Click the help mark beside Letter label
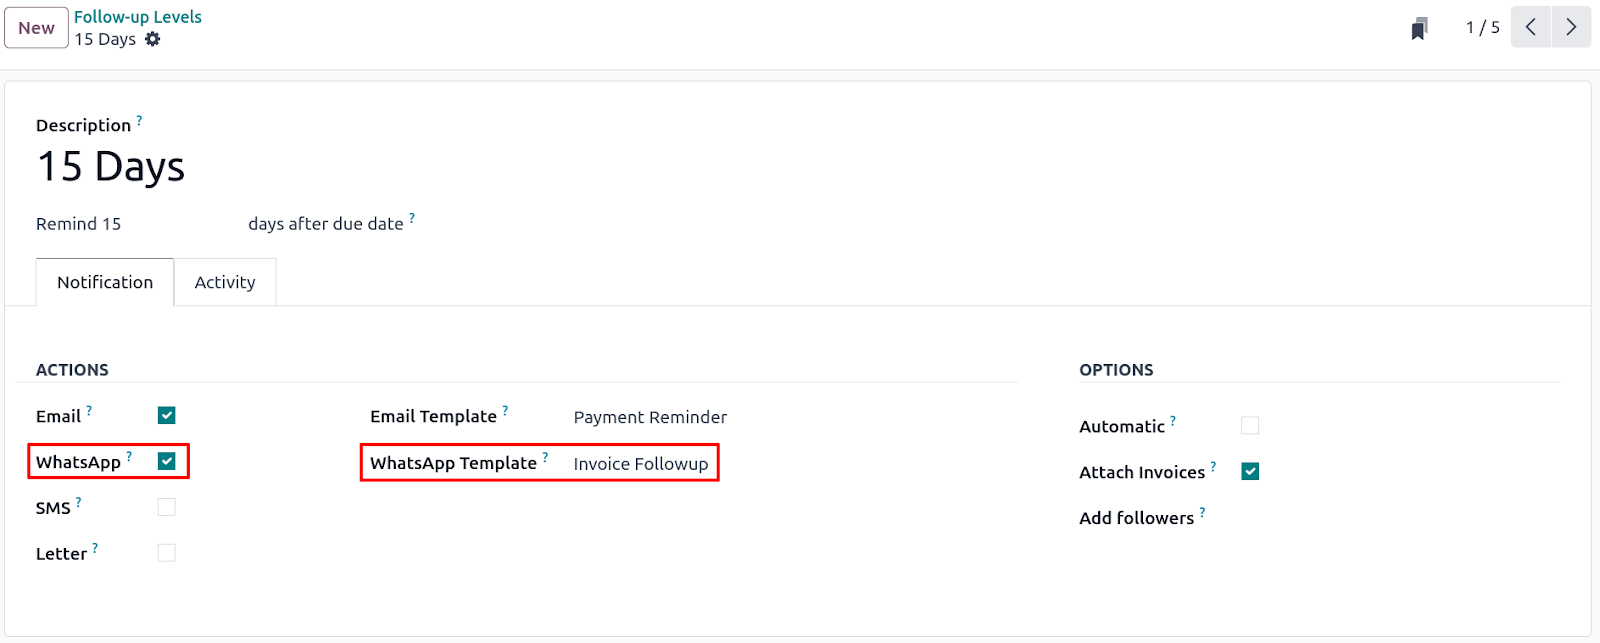 95,548
